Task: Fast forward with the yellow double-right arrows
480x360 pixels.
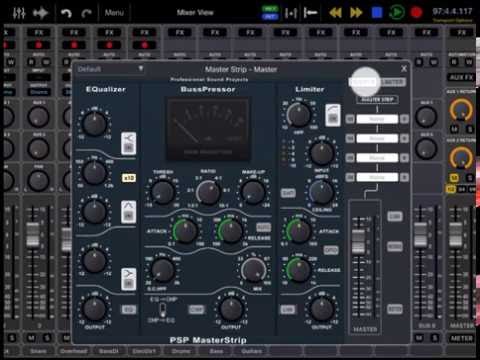Action: point(356,13)
